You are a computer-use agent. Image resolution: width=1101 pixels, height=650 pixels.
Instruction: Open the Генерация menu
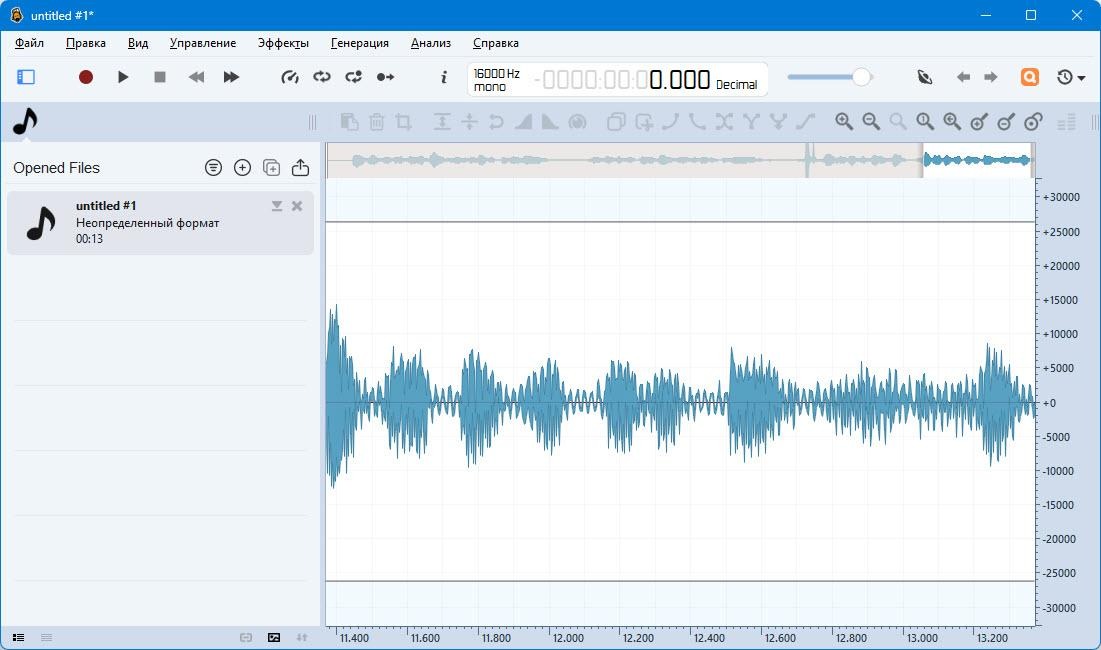pyautogui.click(x=359, y=43)
